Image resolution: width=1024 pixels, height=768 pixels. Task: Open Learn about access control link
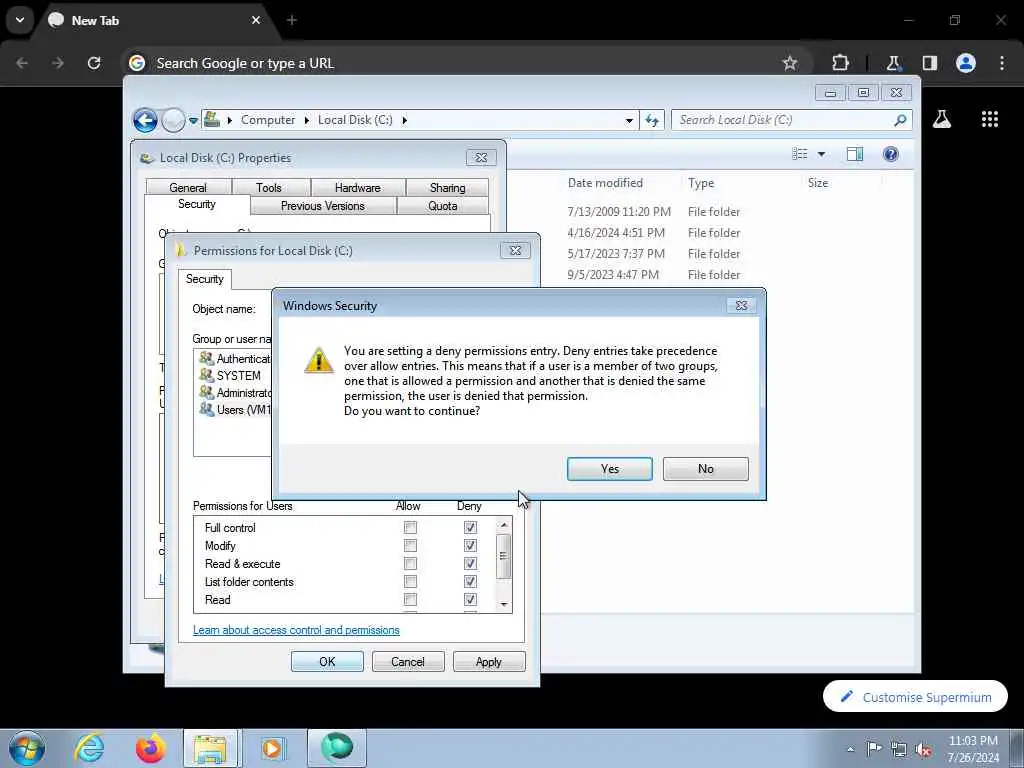(x=296, y=630)
